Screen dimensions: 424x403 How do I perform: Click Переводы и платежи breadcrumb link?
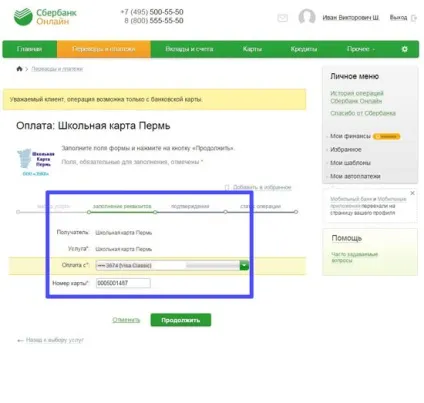coord(57,69)
